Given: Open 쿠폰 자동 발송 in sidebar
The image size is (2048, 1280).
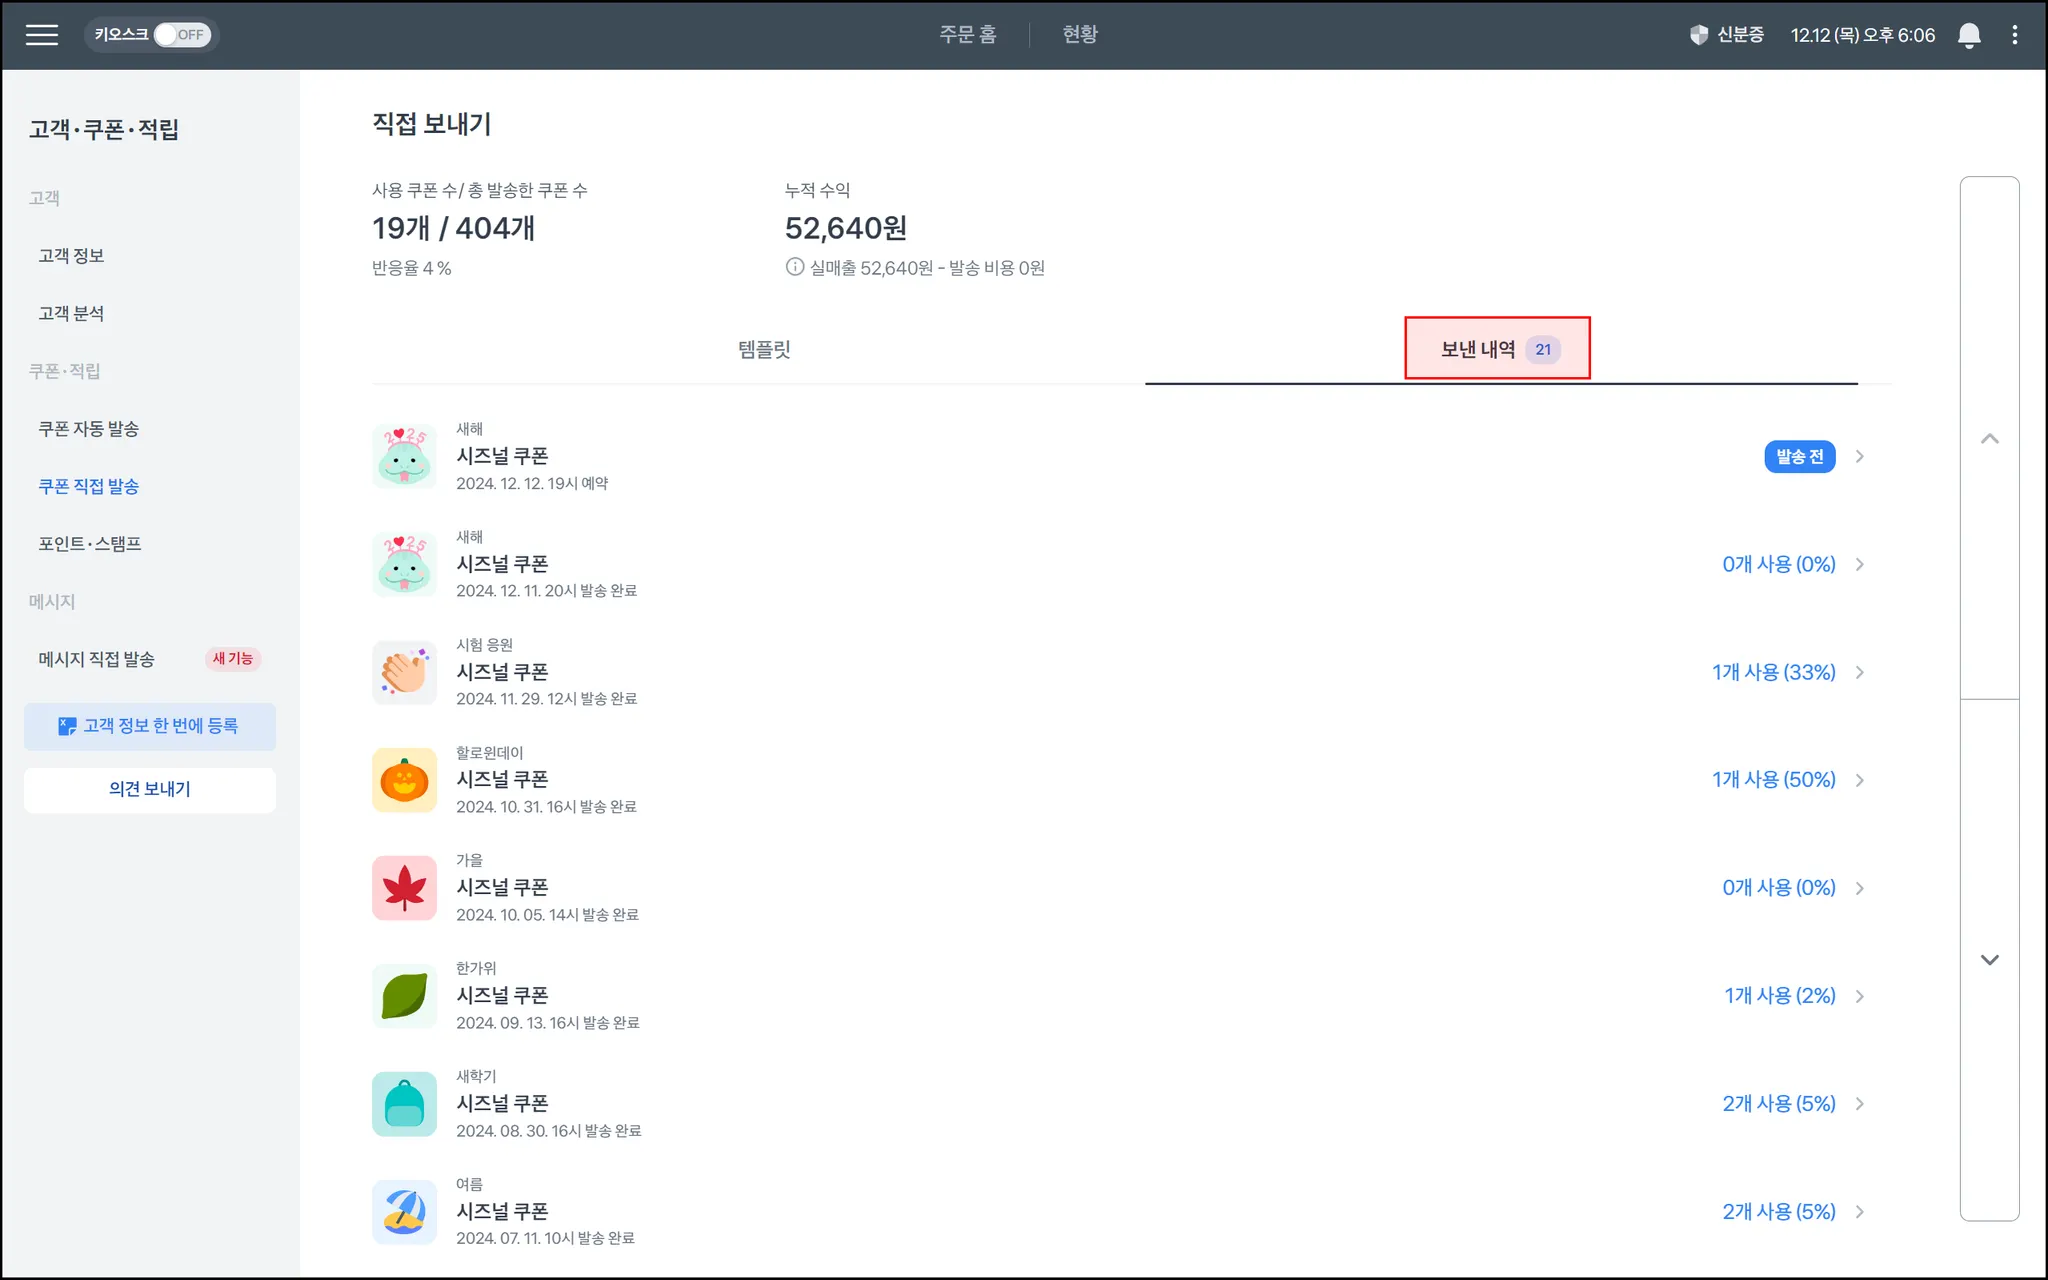Looking at the screenshot, I should (x=89, y=429).
